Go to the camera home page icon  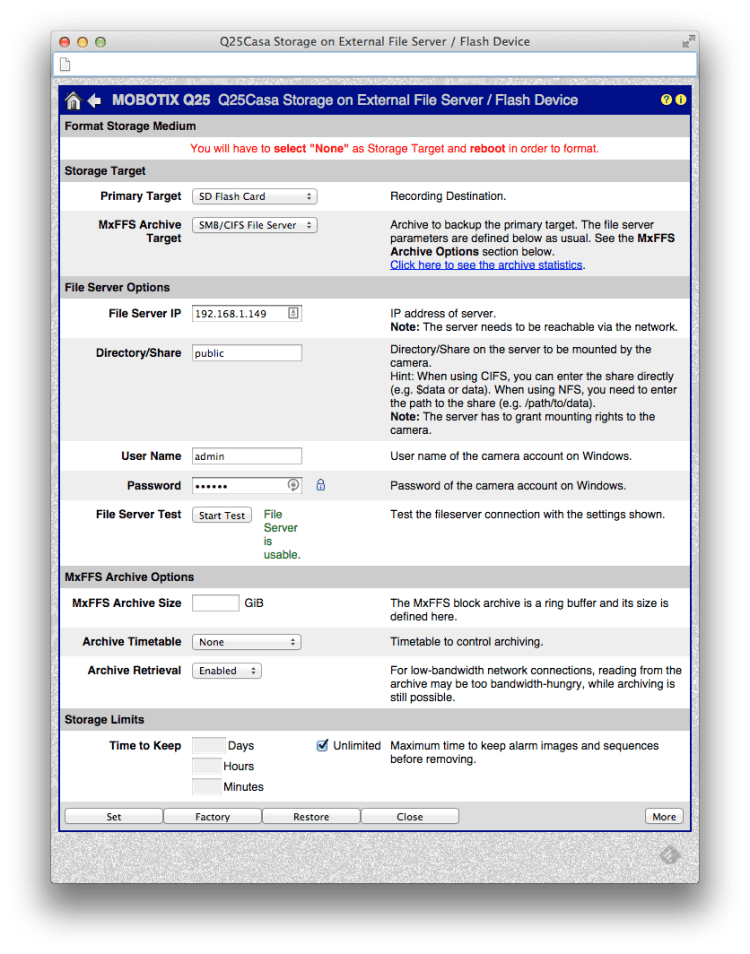[73, 101]
